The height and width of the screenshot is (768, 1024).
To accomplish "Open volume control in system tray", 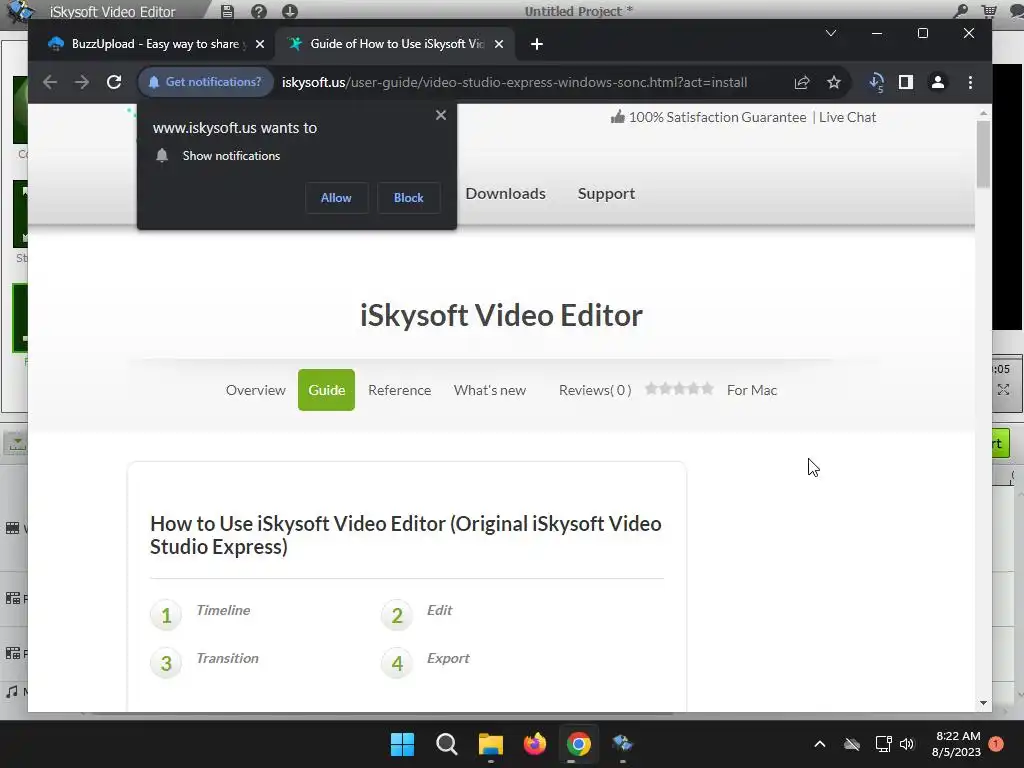I will pos(907,744).
